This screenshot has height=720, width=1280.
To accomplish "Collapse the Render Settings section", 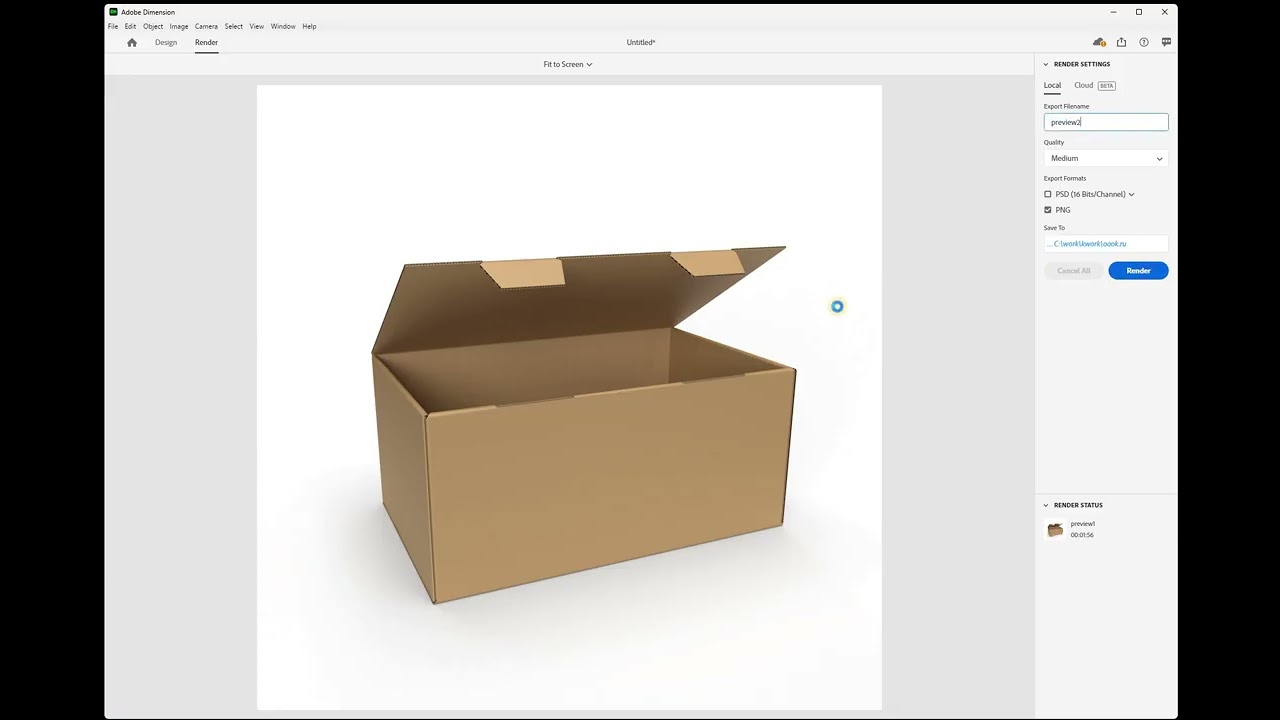I will 1046,64.
